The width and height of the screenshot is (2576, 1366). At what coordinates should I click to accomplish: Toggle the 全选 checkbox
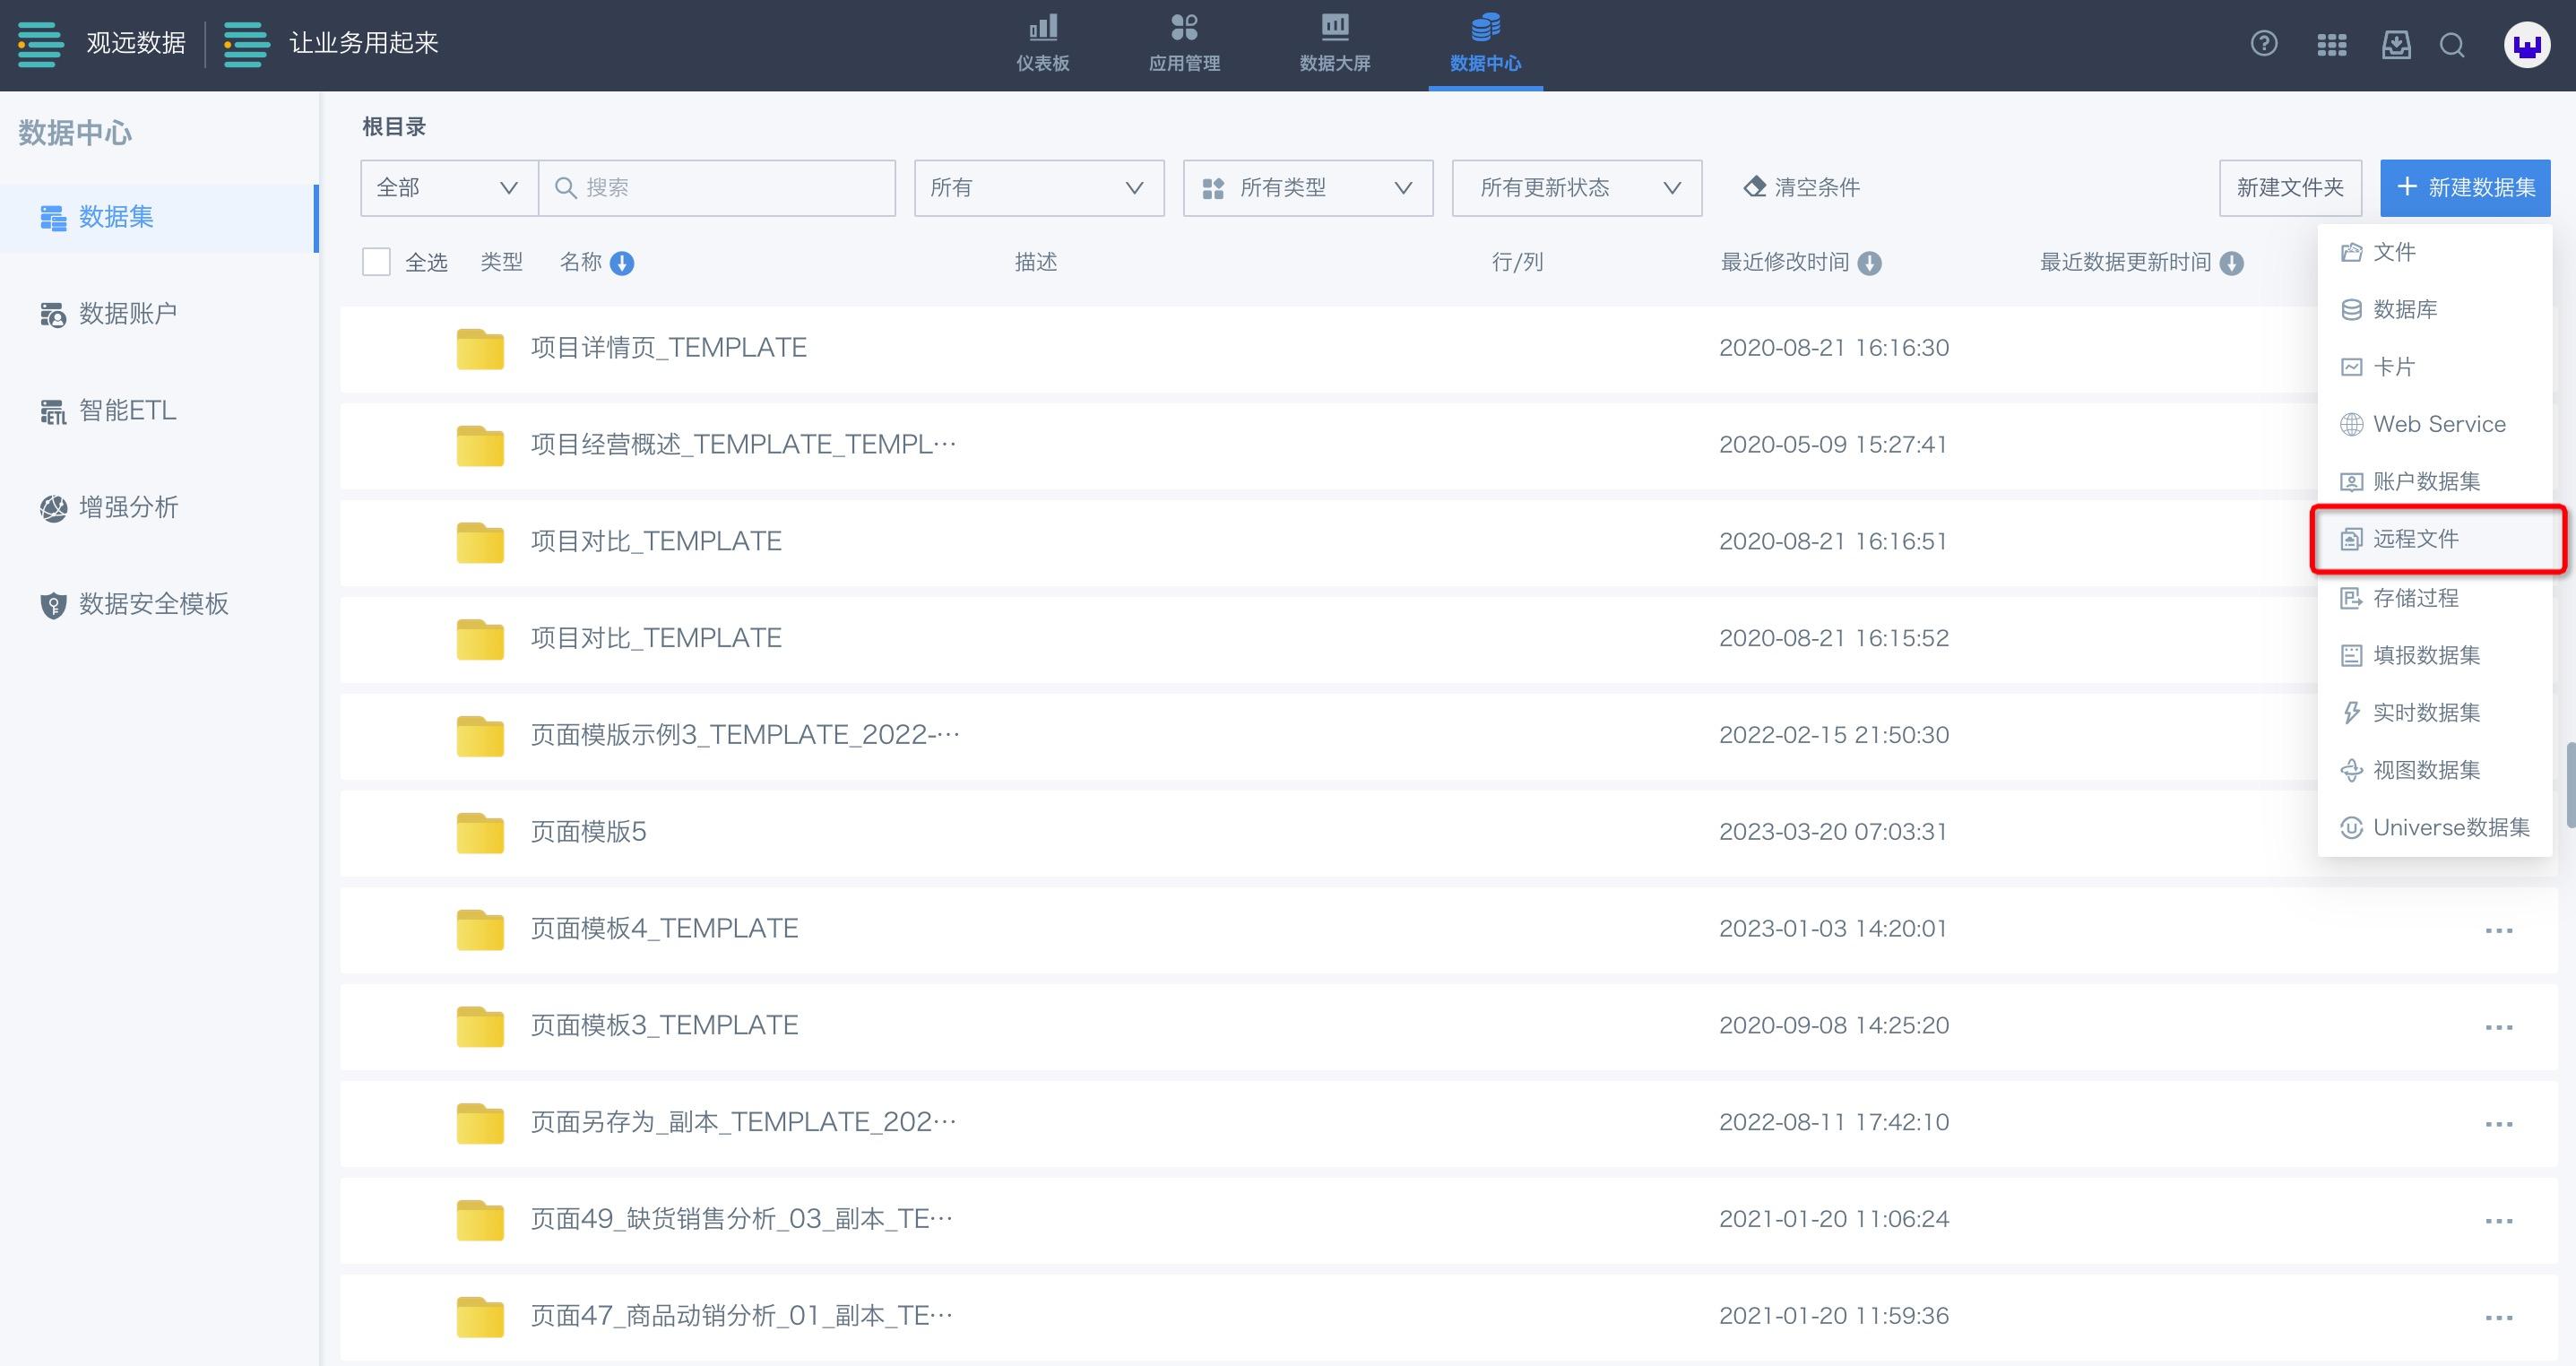376,262
